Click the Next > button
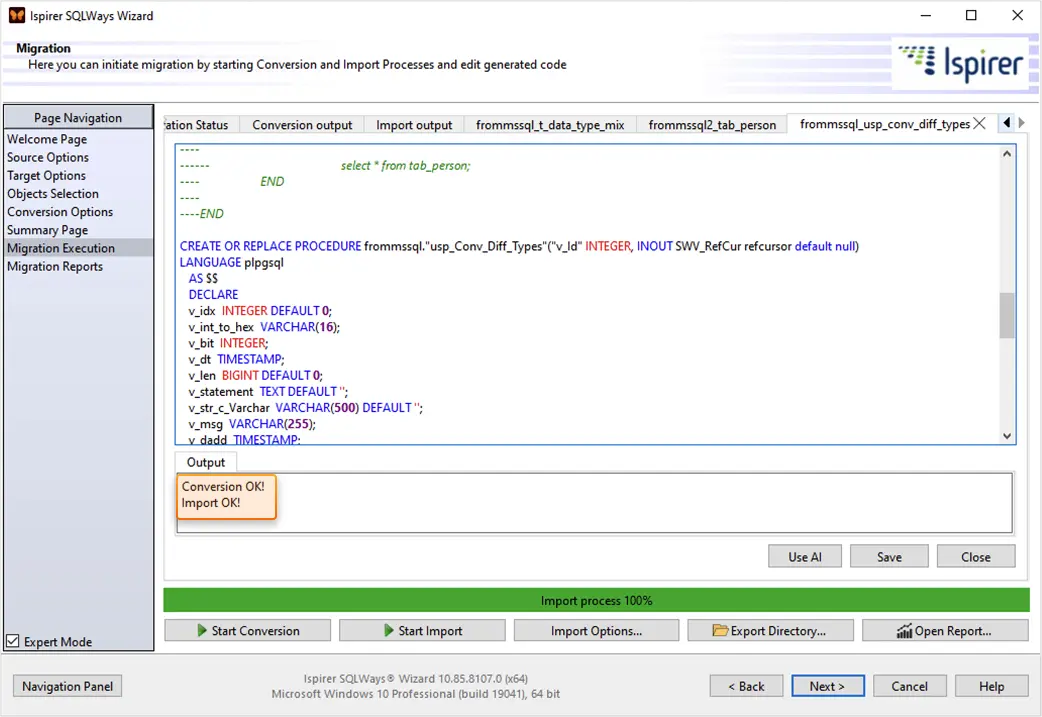 tap(827, 686)
